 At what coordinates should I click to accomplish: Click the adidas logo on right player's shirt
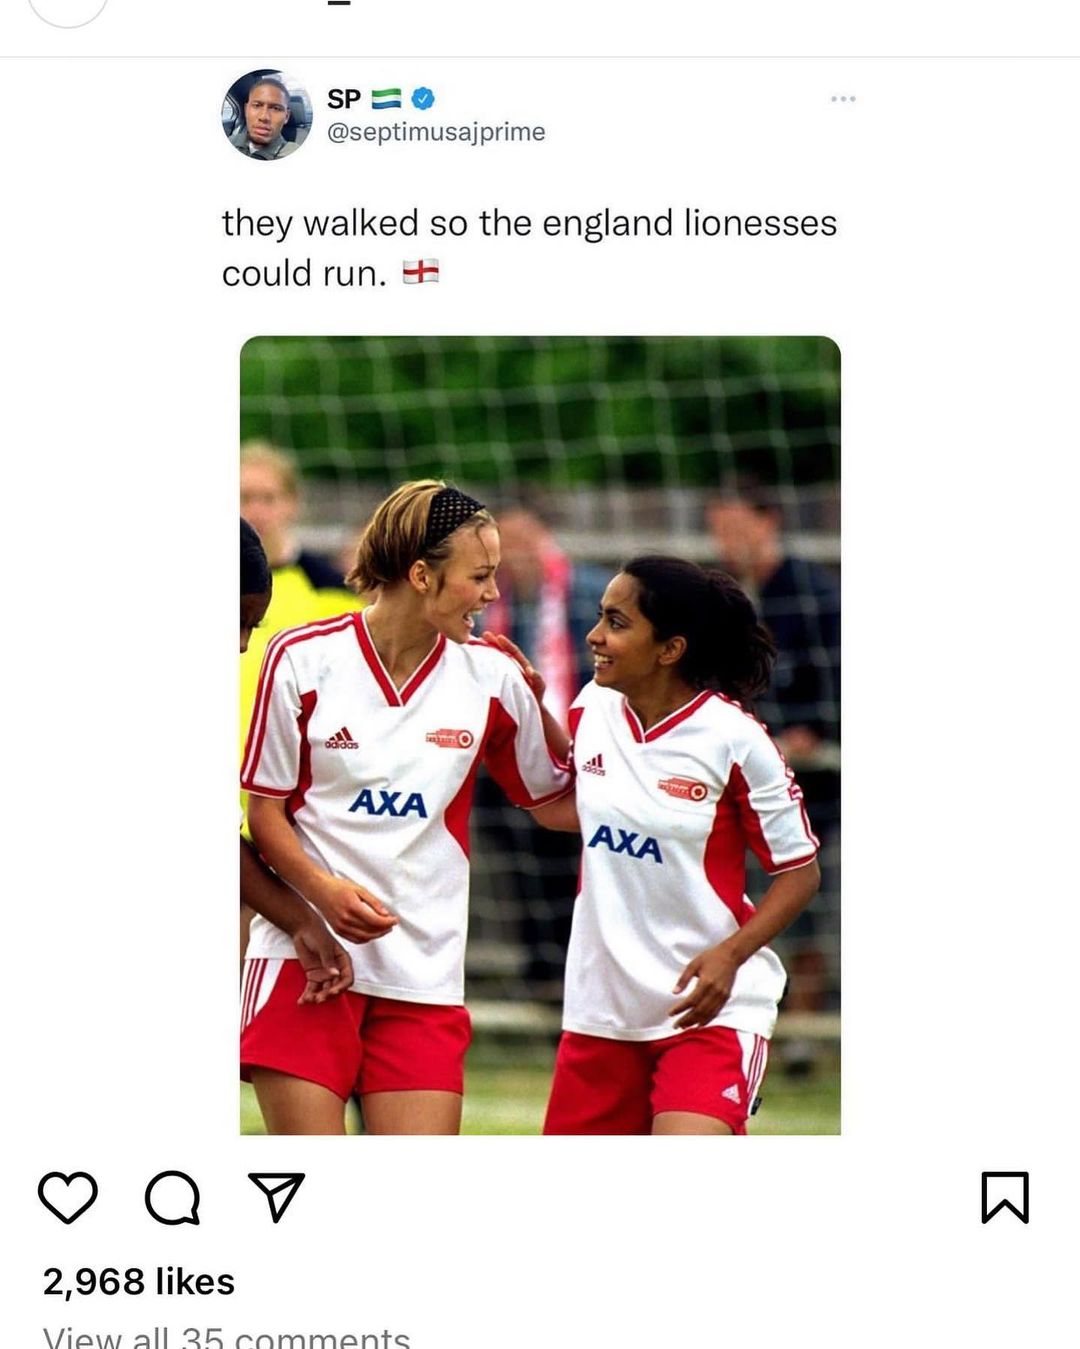click(593, 765)
